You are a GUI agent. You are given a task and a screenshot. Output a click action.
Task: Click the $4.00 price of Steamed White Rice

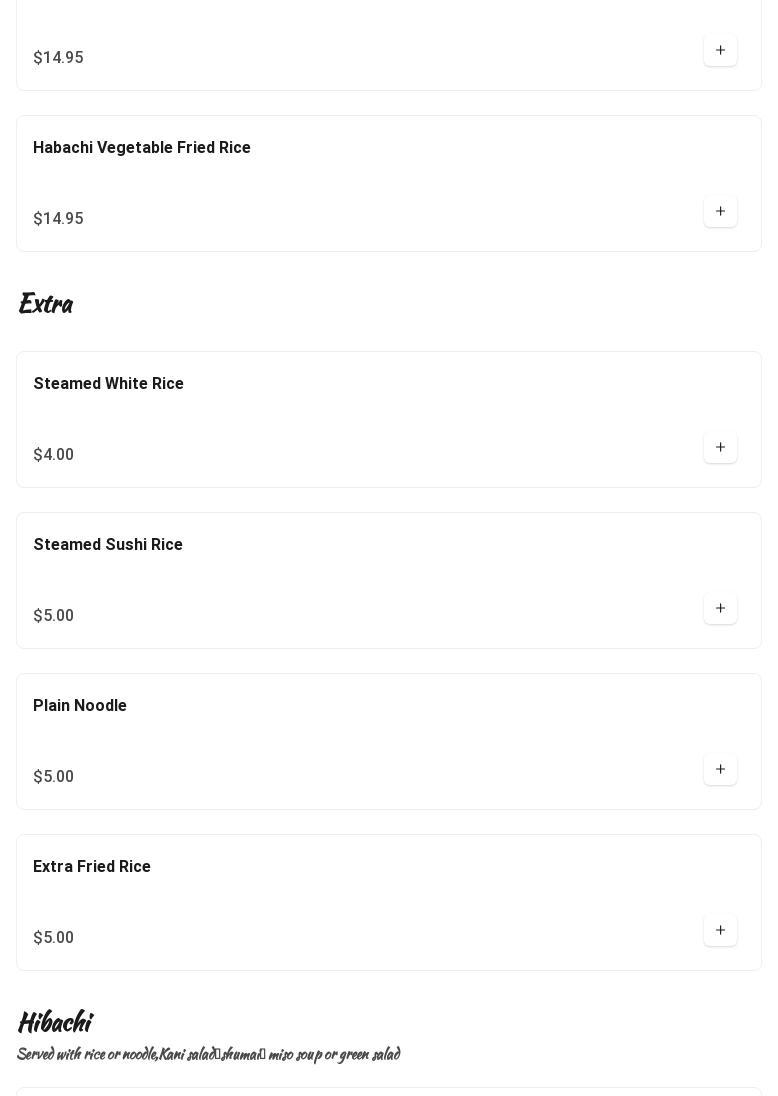54,455
